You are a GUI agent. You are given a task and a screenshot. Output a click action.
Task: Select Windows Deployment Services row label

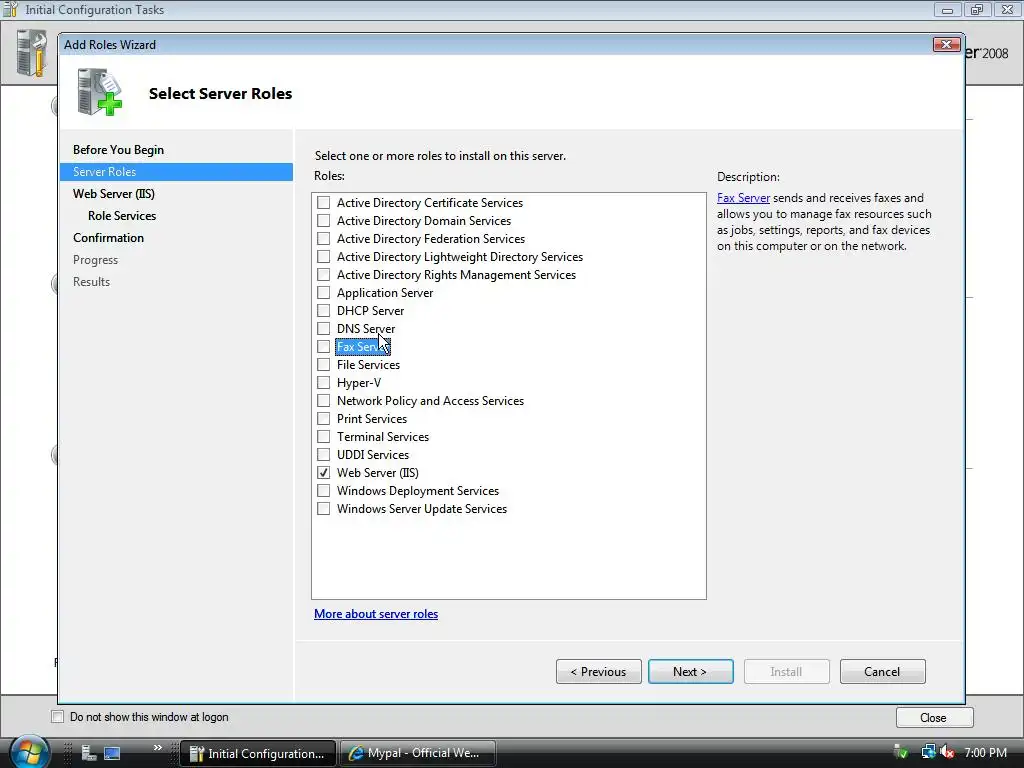coord(418,490)
